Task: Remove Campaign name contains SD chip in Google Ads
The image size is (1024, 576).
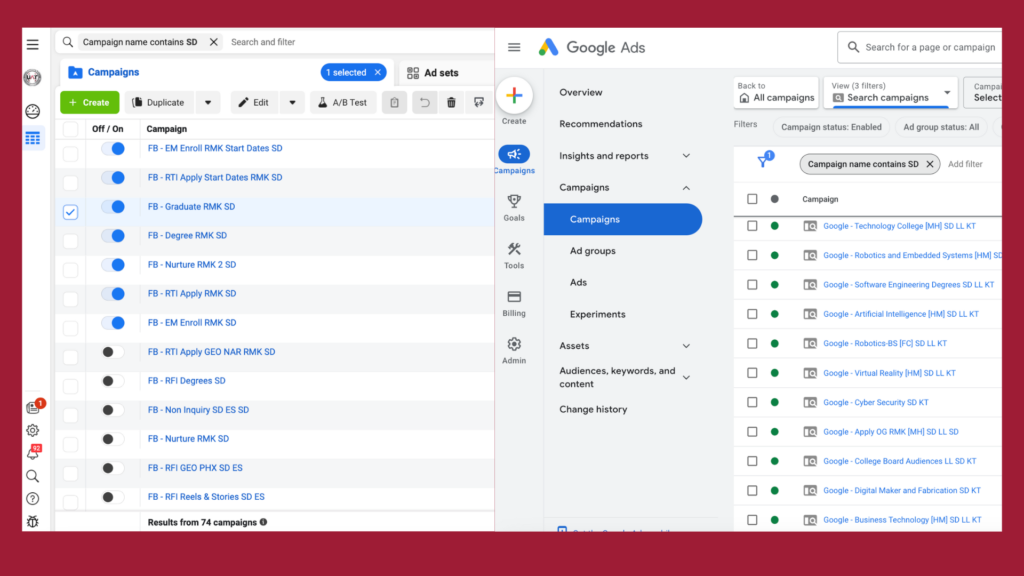Action: click(x=930, y=164)
